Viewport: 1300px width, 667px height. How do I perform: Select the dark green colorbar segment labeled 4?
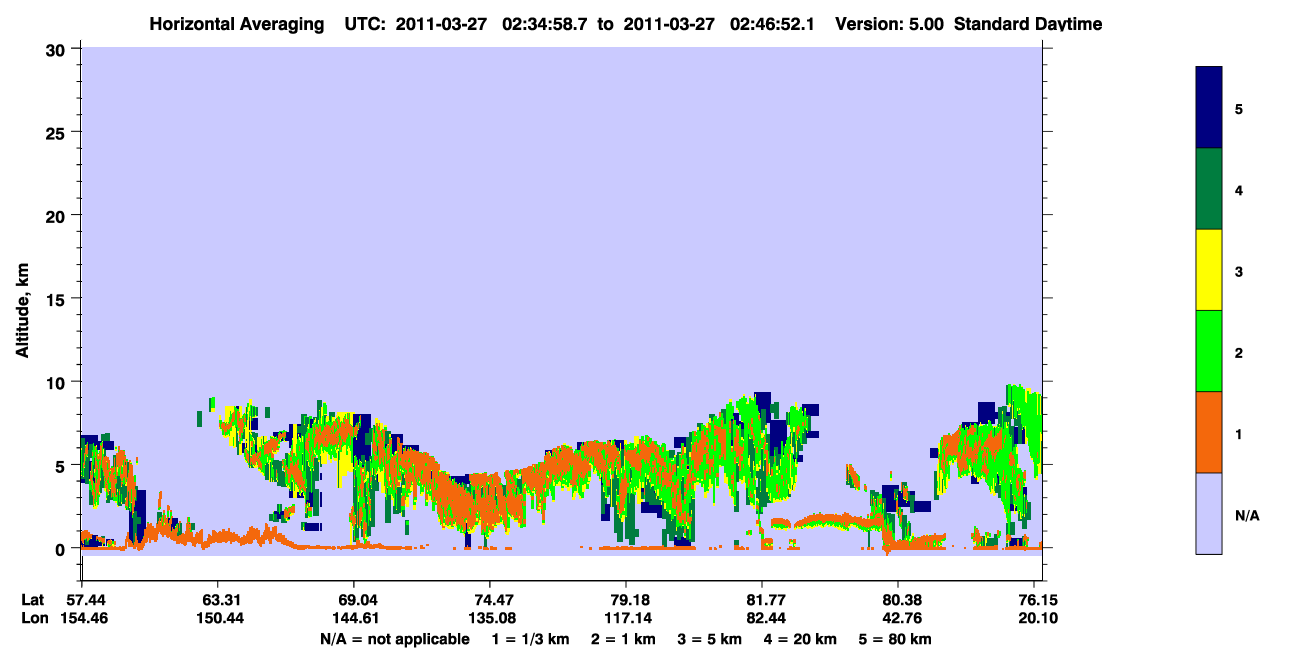1209,189
